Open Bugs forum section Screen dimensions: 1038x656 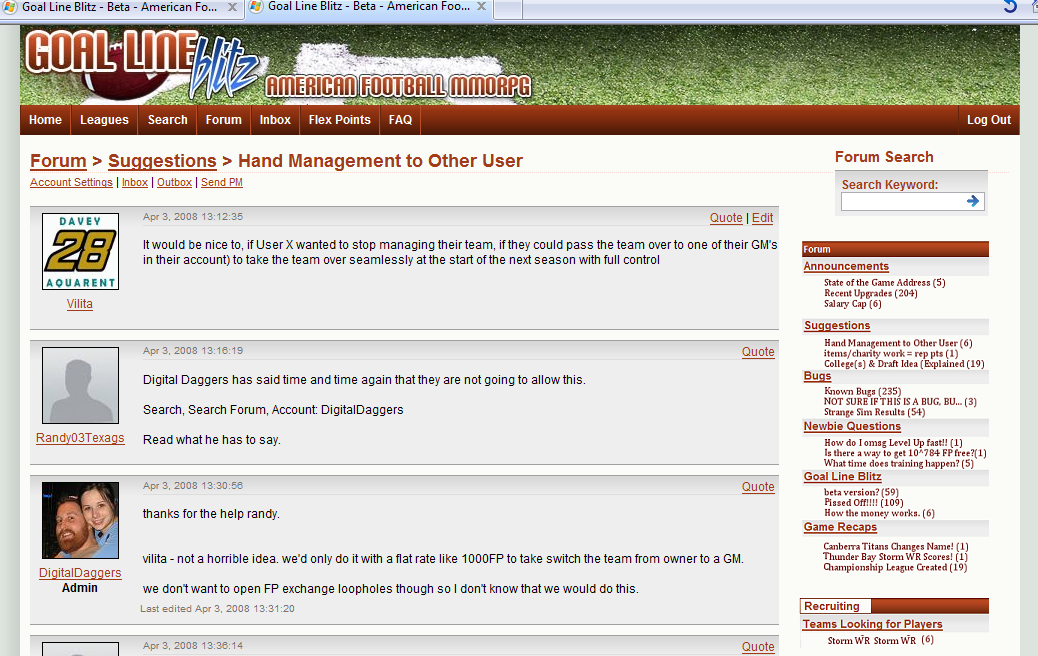pyautogui.click(x=818, y=376)
